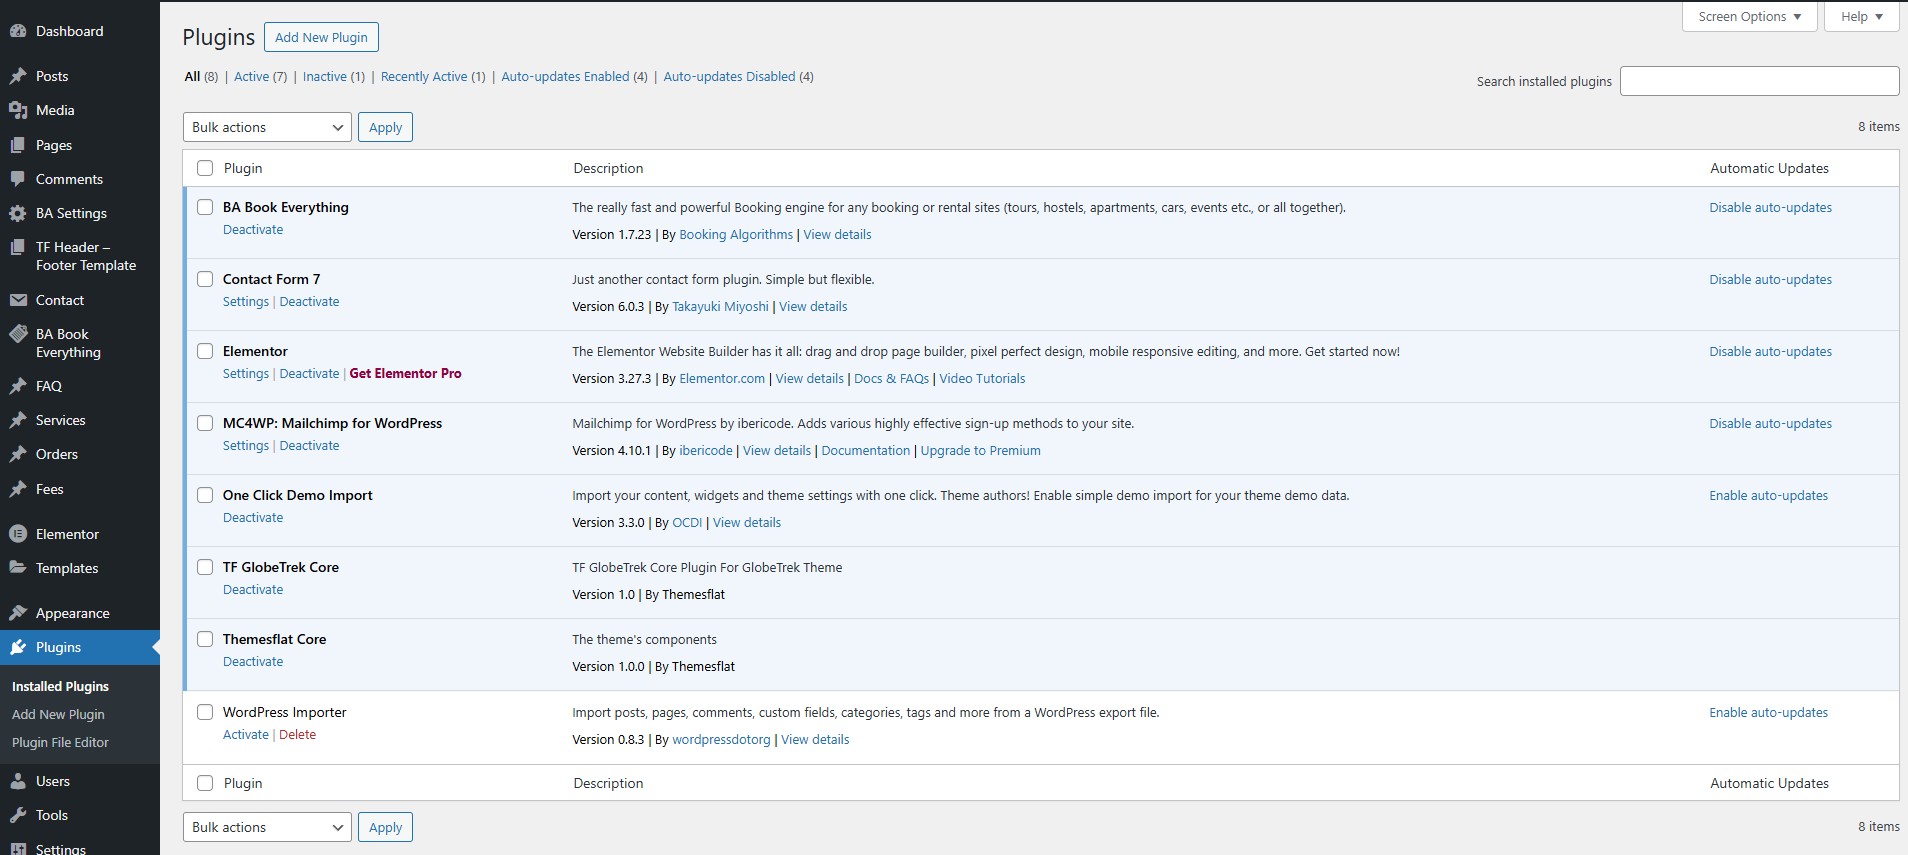1908x855 pixels.
Task: Open Mailchimp Documentation link
Action: point(866,450)
